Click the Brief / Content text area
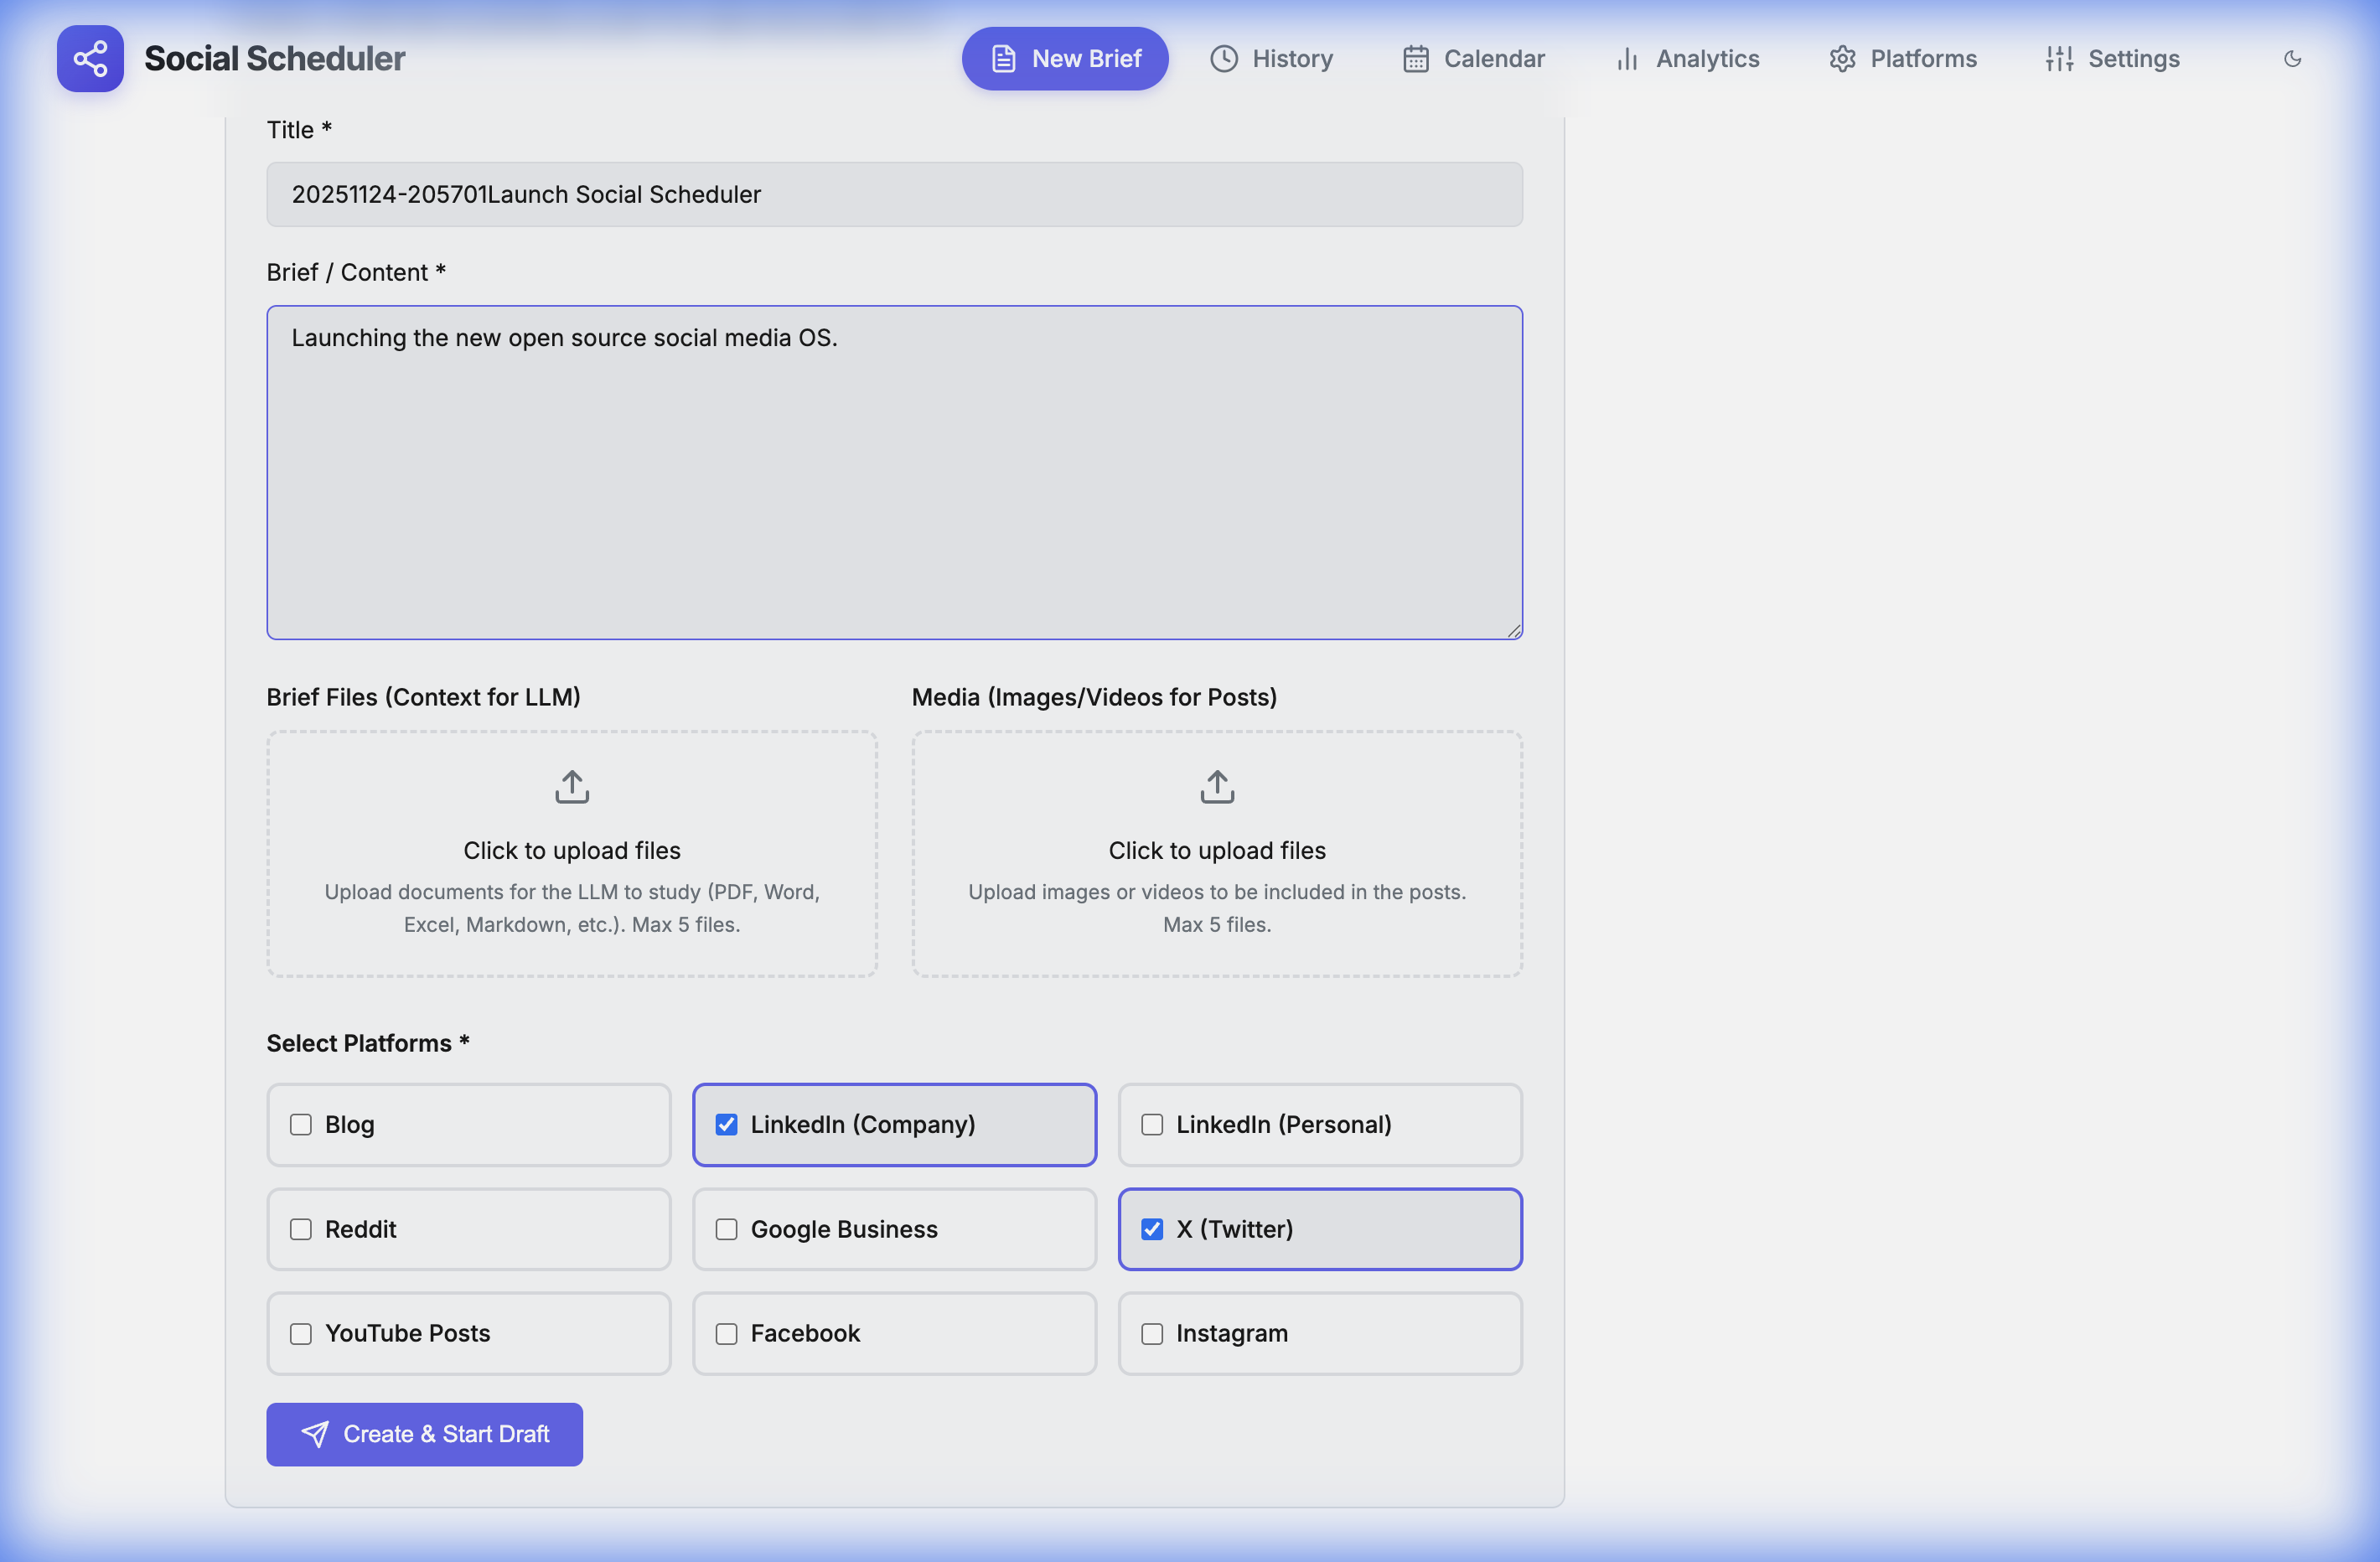Viewport: 2380px width, 1562px height. click(x=894, y=472)
